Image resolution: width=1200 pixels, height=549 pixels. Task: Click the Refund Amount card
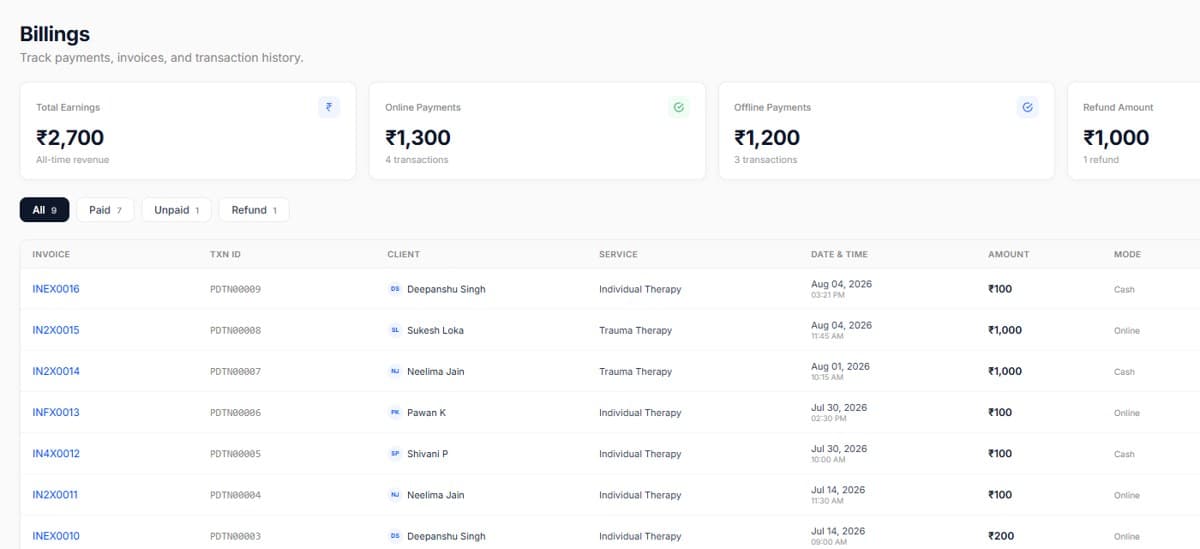pos(1134,131)
